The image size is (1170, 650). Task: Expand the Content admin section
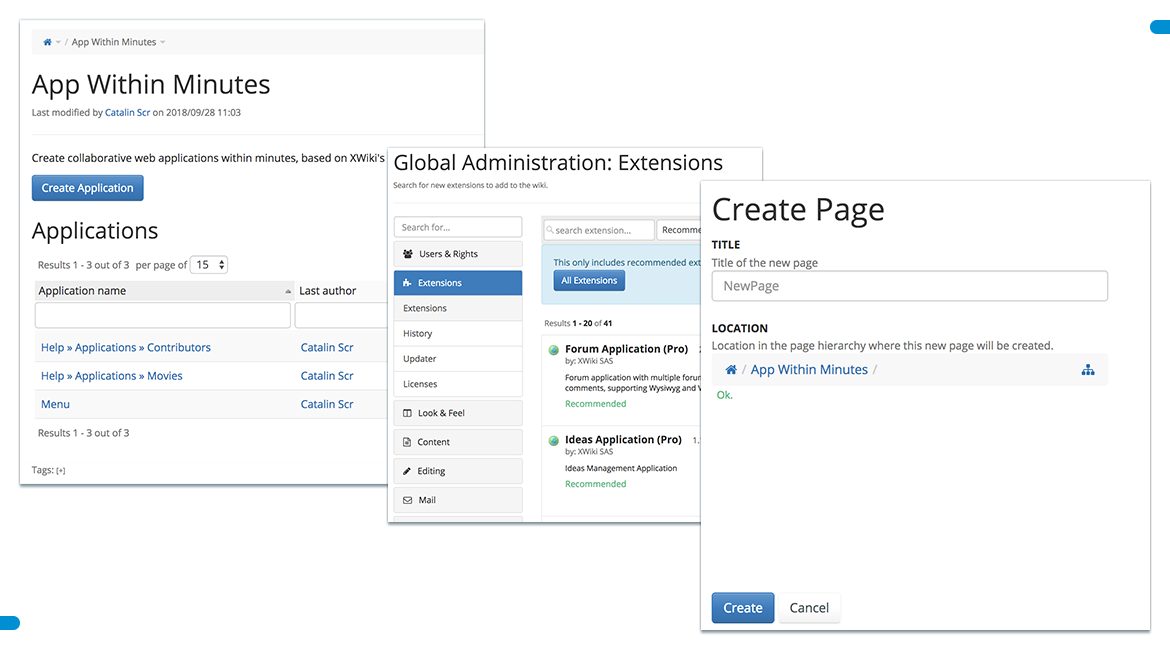(457, 442)
